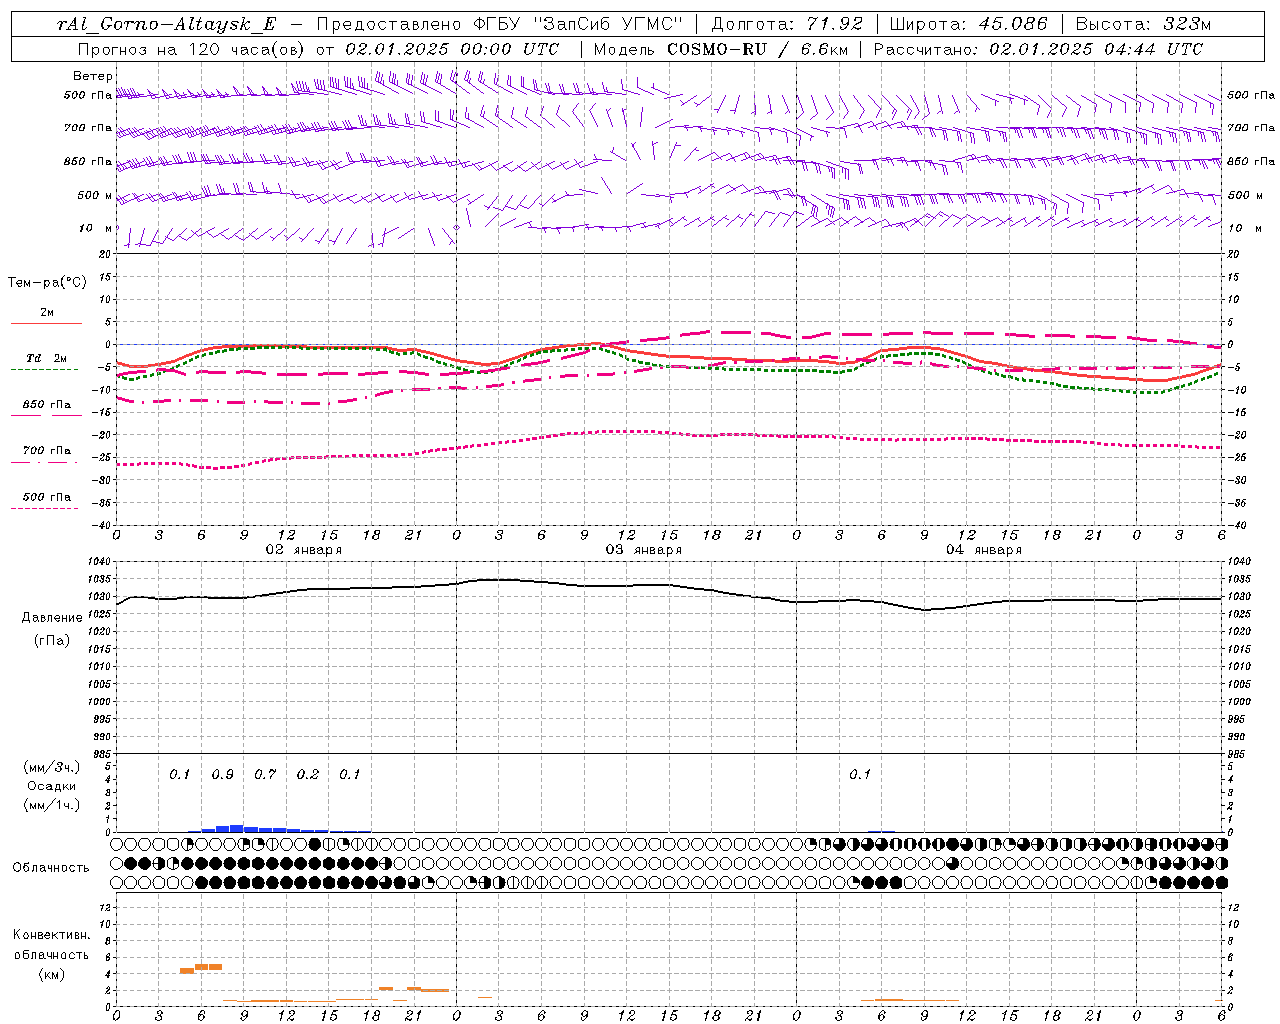The width and height of the screenshot is (1280, 1024).
Task: Click the 500 гПа temperature legend entry
Action: (x=47, y=496)
